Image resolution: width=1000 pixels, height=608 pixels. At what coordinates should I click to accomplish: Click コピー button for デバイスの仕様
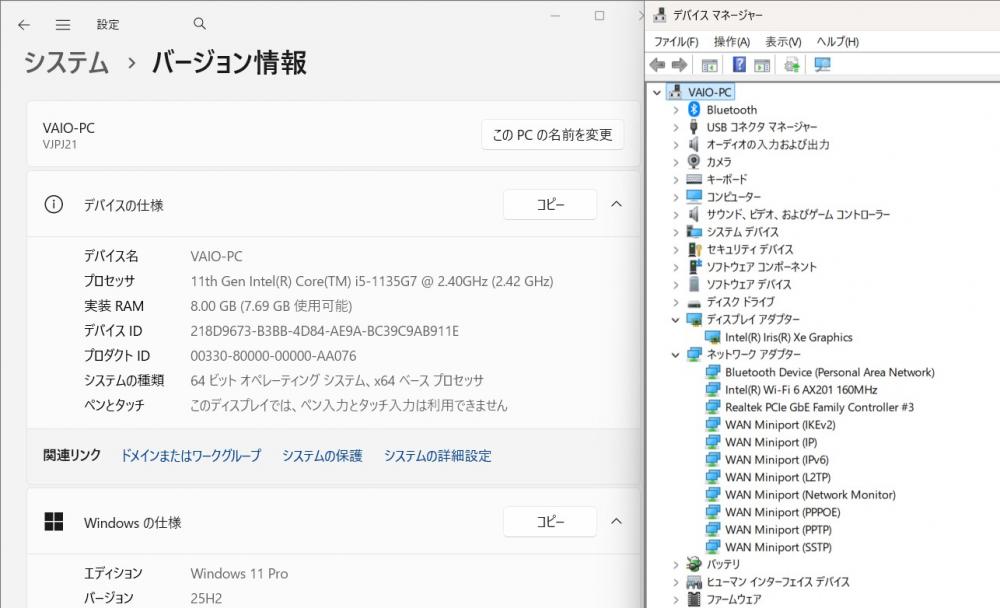[550, 204]
